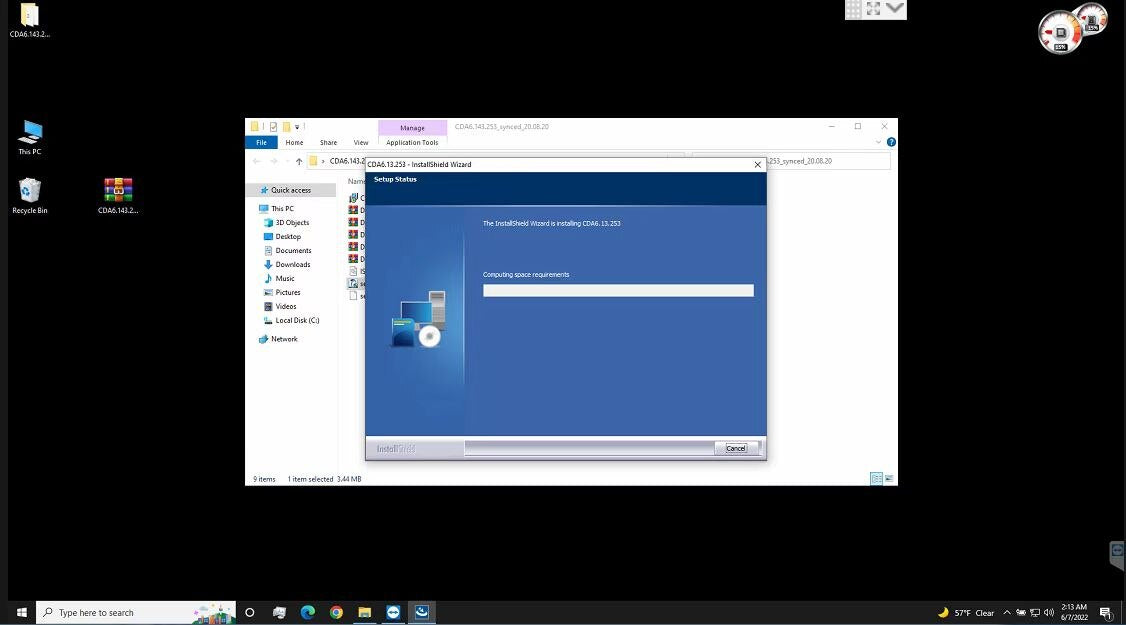Select Downloads in the navigation pane

(x=292, y=264)
